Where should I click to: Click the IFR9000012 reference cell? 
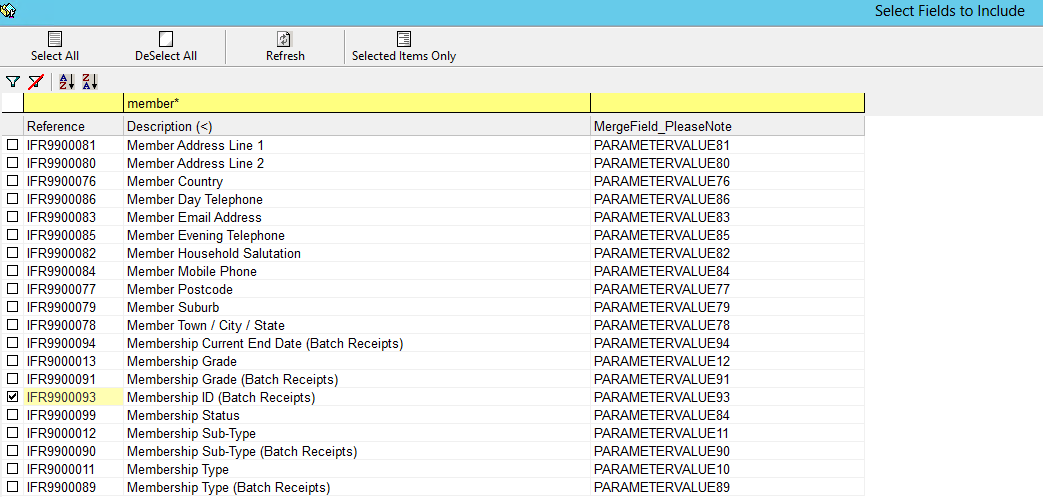coord(73,433)
